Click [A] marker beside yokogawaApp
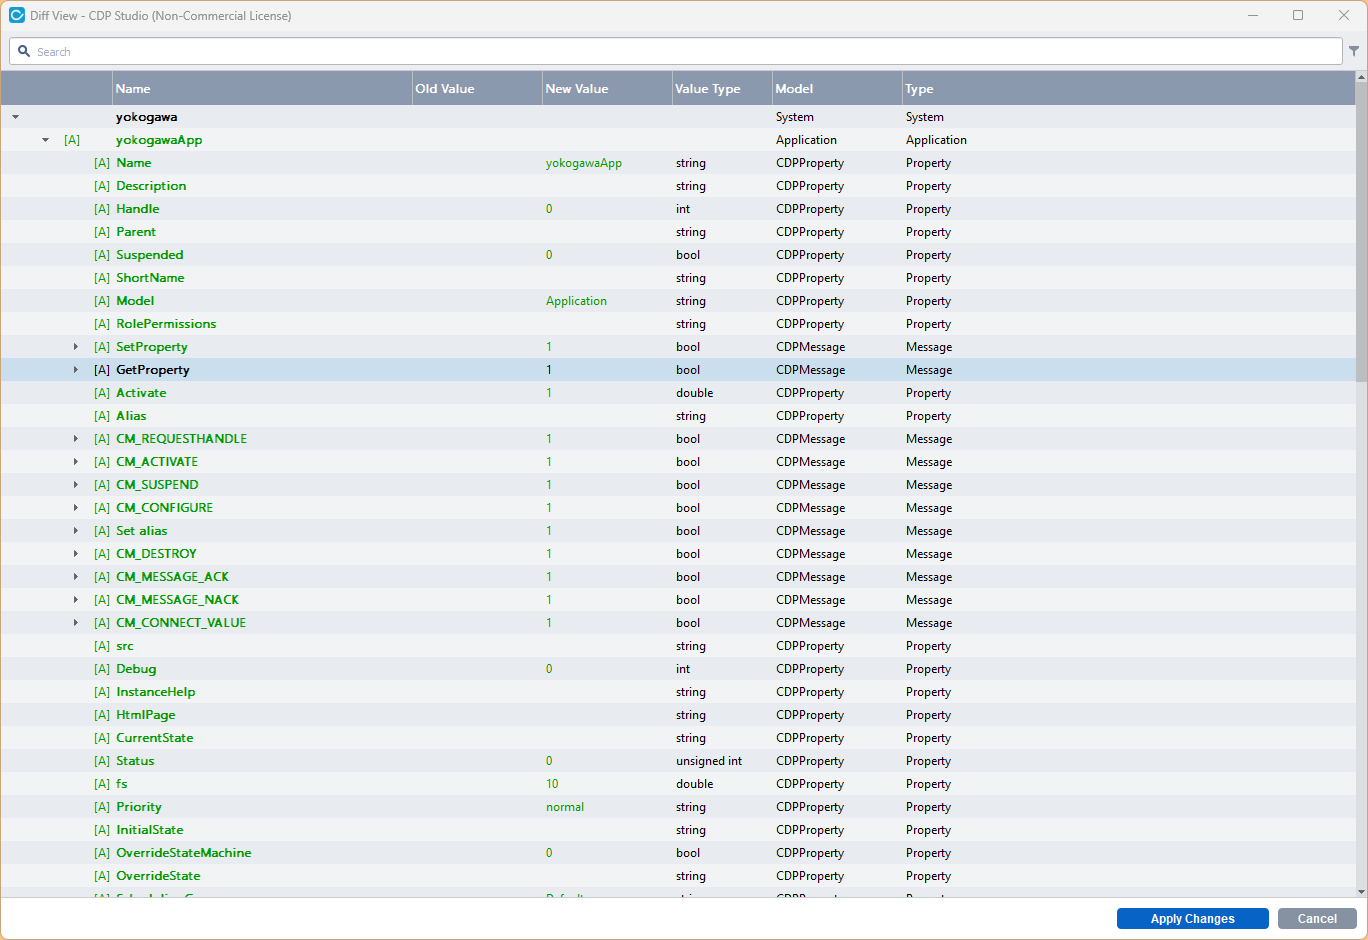Image resolution: width=1368 pixels, height=940 pixels. click(x=72, y=140)
